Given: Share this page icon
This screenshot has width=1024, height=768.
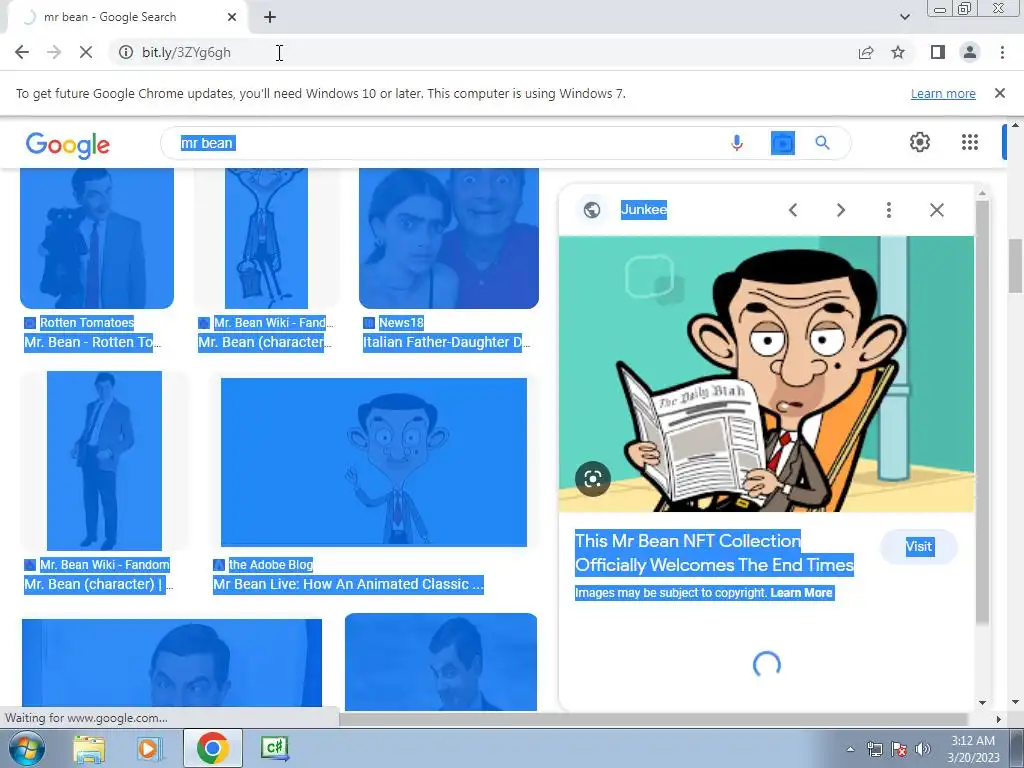Looking at the screenshot, I should click(866, 52).
